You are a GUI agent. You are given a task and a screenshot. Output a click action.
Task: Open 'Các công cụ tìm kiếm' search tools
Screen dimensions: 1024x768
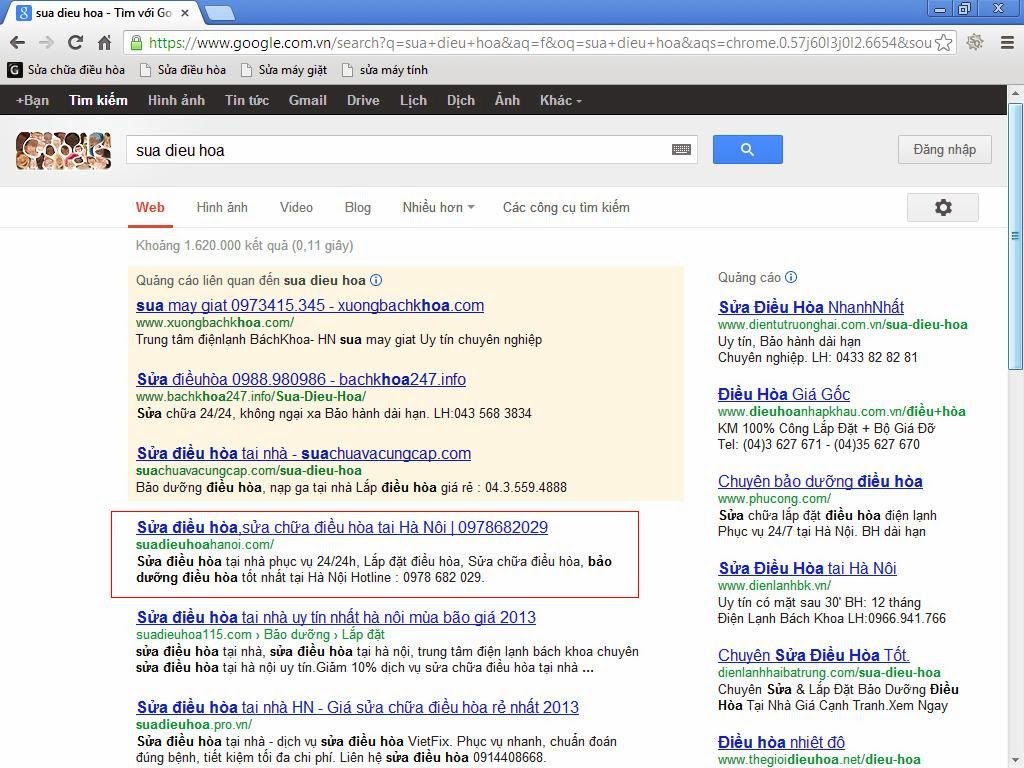(x=566, y=208)
